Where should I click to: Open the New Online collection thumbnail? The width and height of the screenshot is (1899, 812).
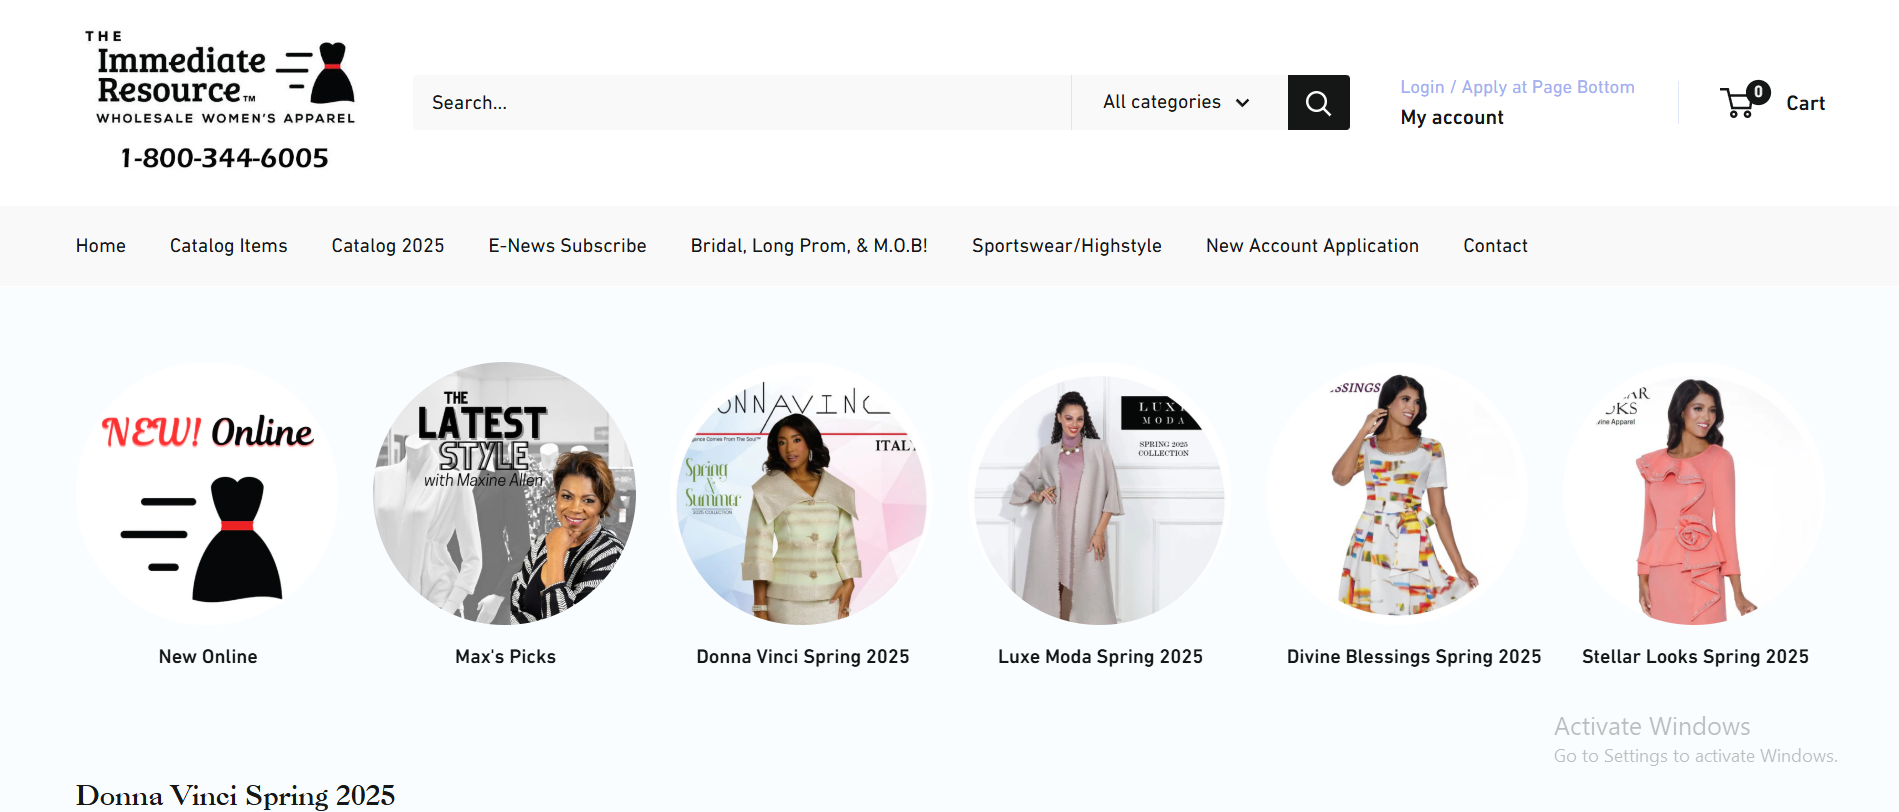point(207,494)
